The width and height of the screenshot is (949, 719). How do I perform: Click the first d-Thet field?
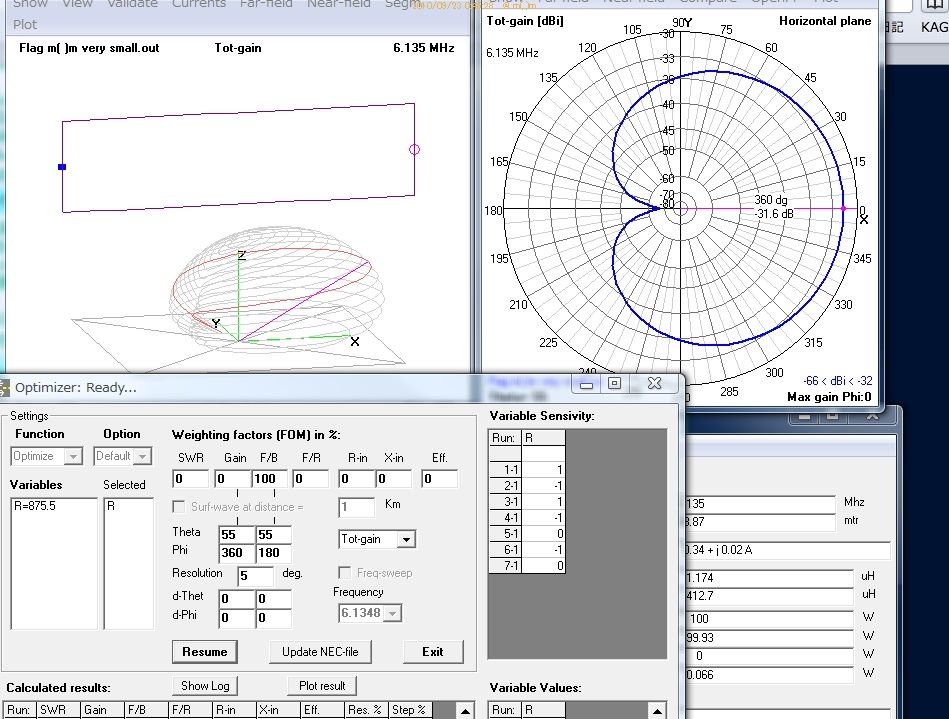pyautogui.click(x=237, y=599)
